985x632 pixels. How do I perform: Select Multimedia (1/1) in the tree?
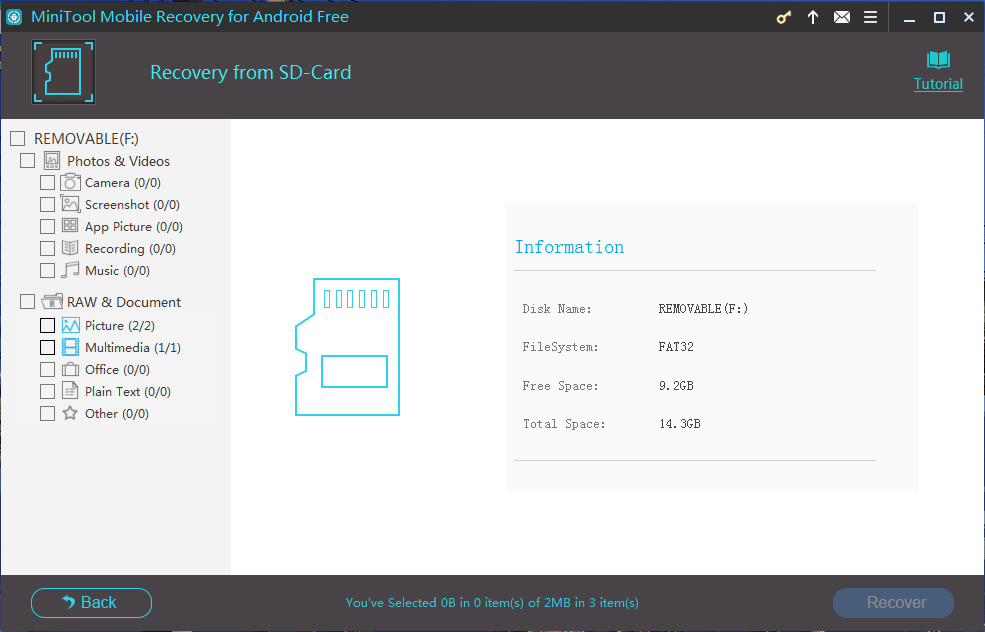(133, 347)
